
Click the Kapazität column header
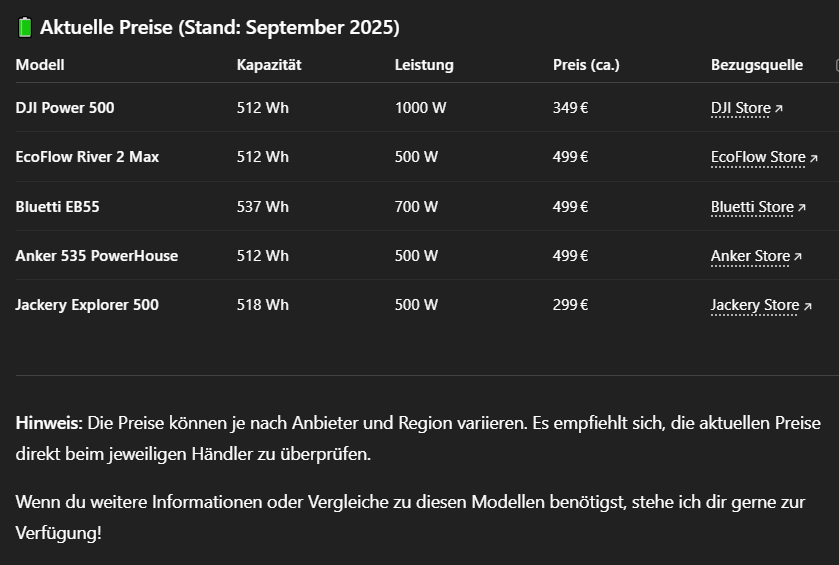click(269, 65)
